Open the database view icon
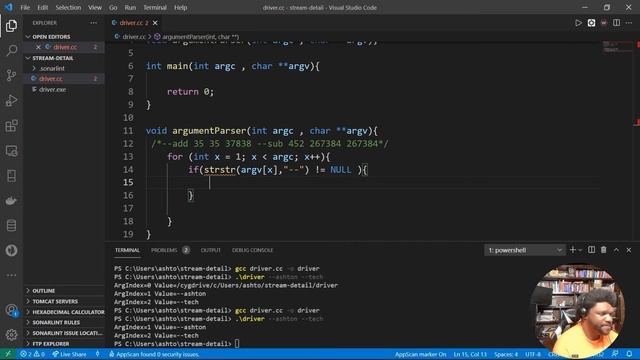Image resolution: width=640 pixels, height=360 pixels. pyautogui.click(x=11, y=226)
